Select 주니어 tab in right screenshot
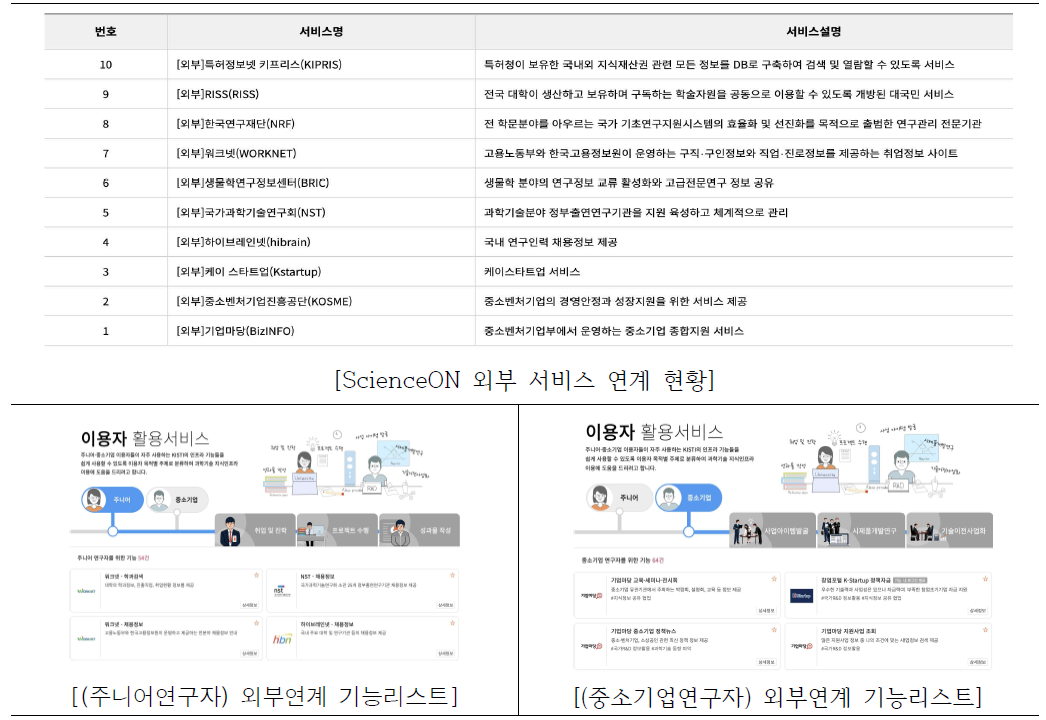Screen dimensions: 1046x720 tap(620, 498)
